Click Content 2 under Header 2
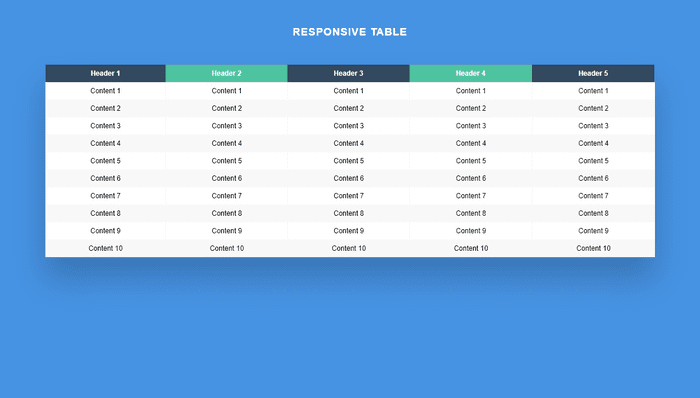The image size is (700, 398). click(227, 108)
